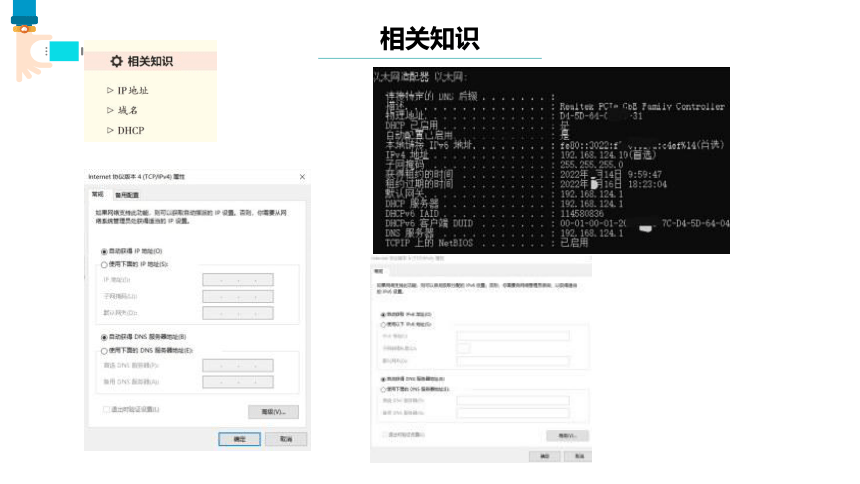Toggle validate on exit checkbox in IPv6 dialog
The image size is (860, 484).
coord(384,435)
